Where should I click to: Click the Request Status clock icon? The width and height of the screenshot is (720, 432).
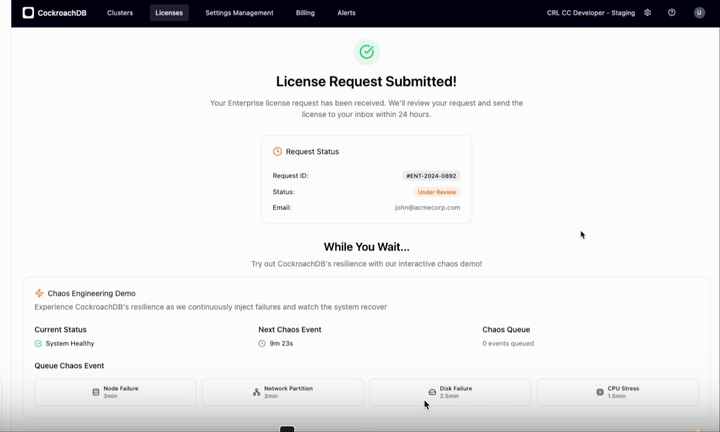(x=278, y=152)
